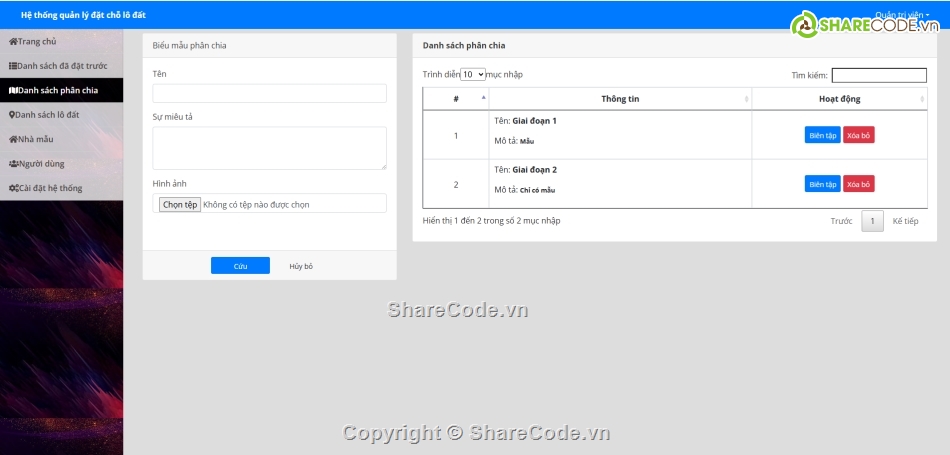Click the Tìm kiếm search box

click(x=879, y=75)
